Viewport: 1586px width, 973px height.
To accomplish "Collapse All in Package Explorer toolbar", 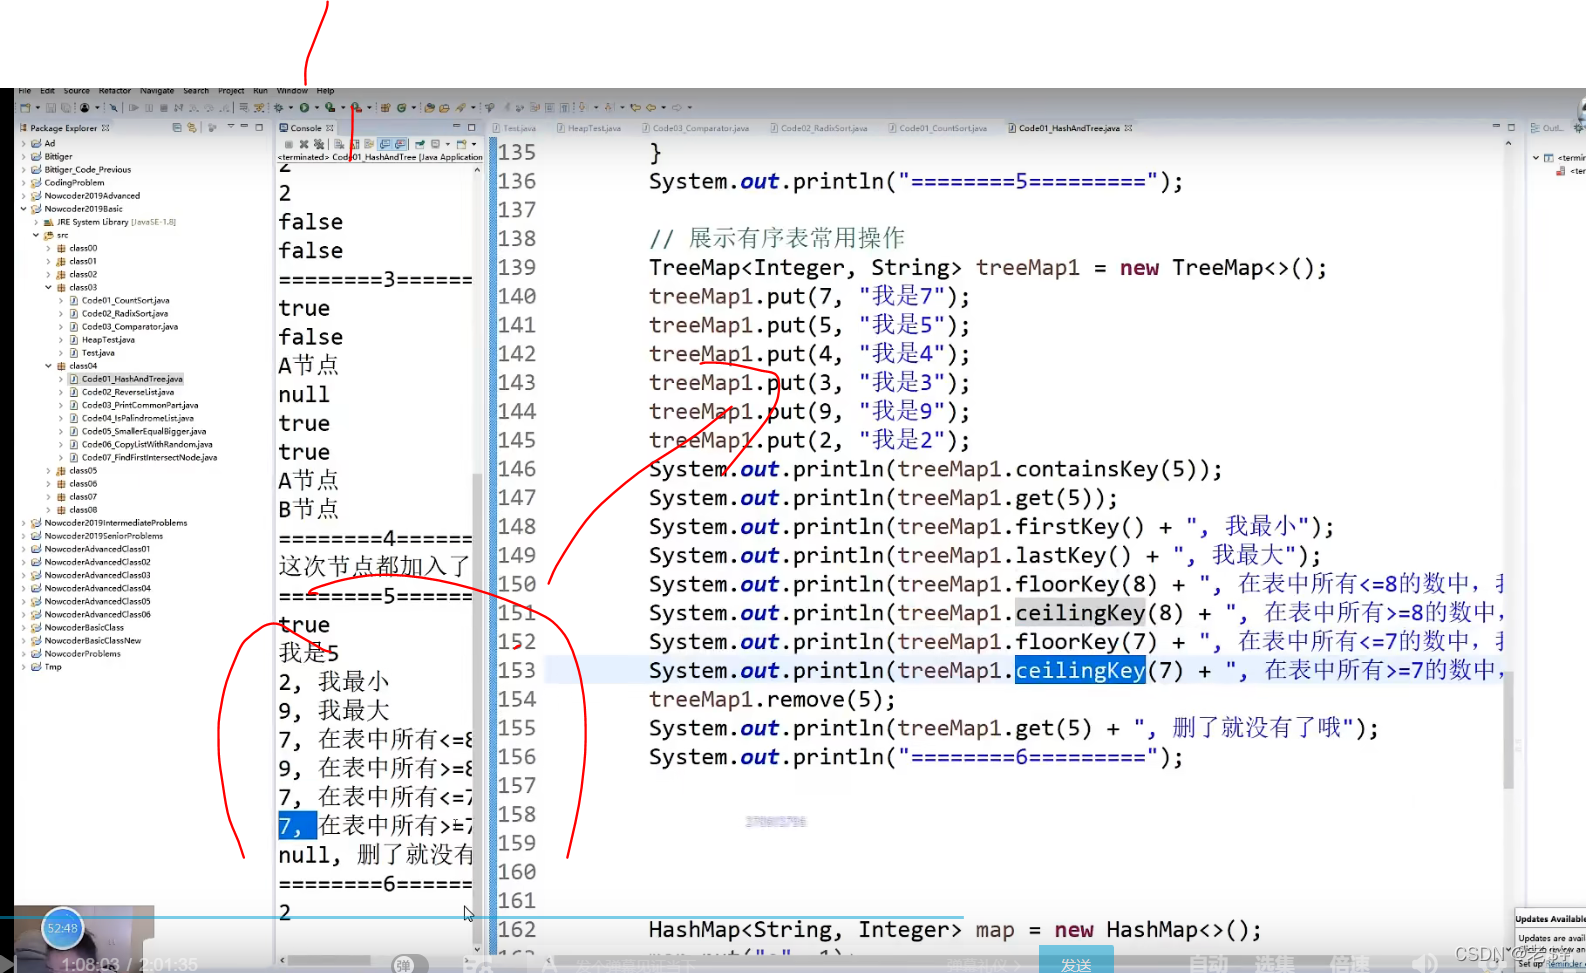I will point(176,128).
